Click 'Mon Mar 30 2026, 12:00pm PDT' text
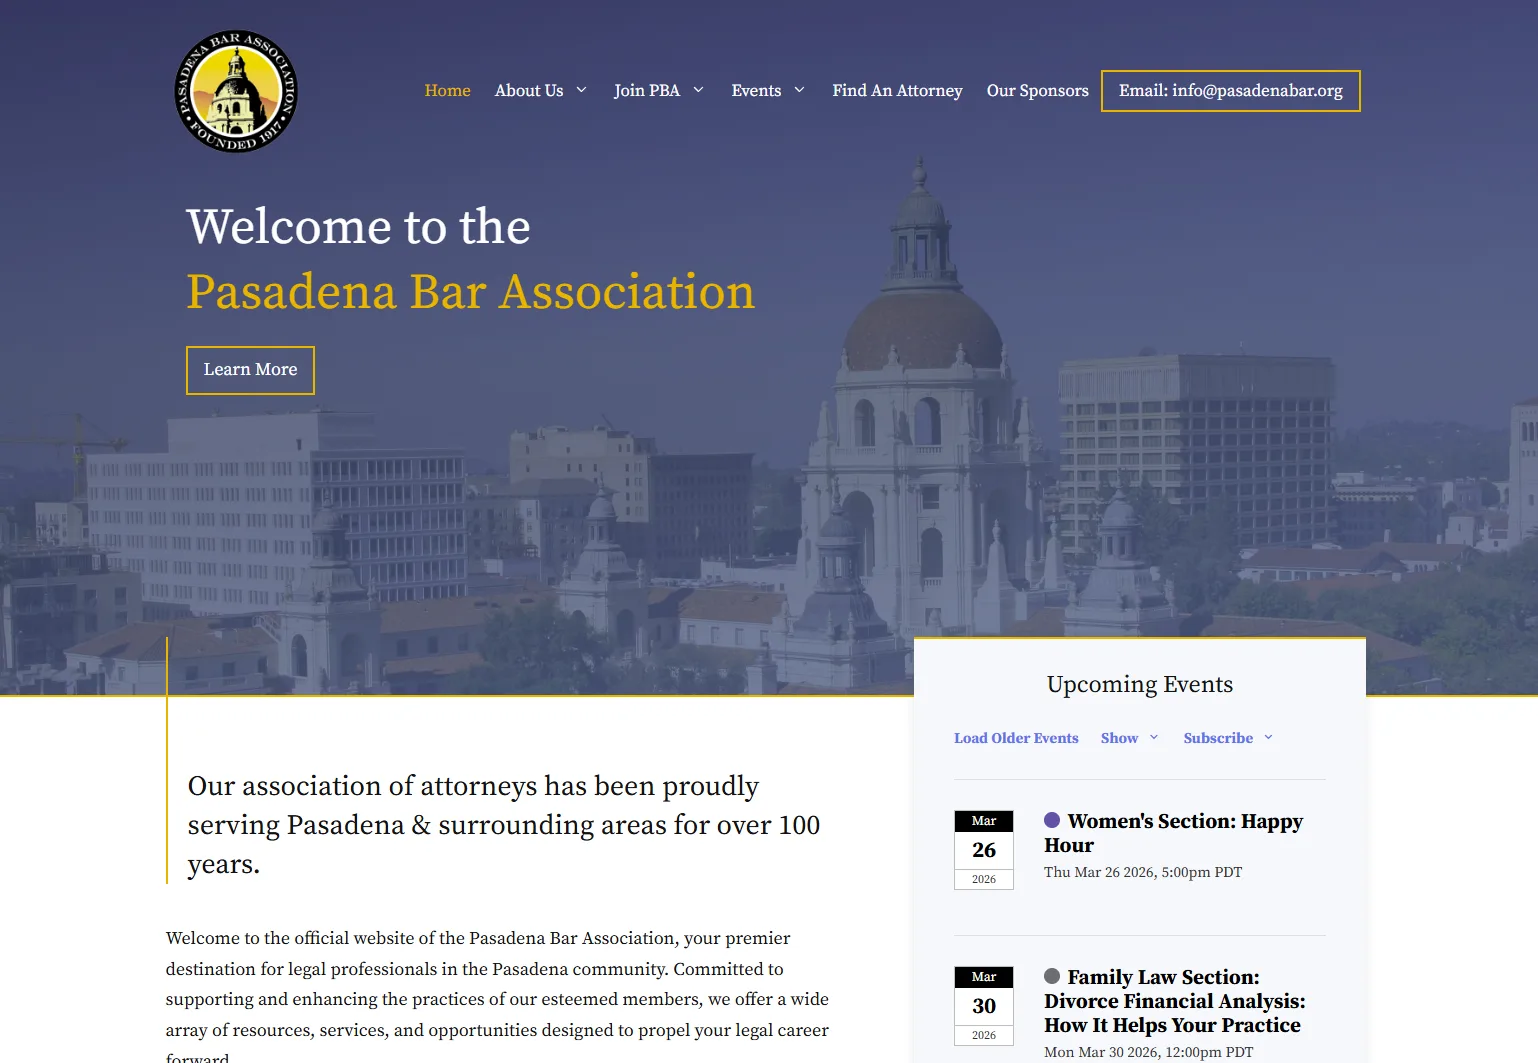The width and height of the screenshot is (1538, 1063). click(1148, 1052)
